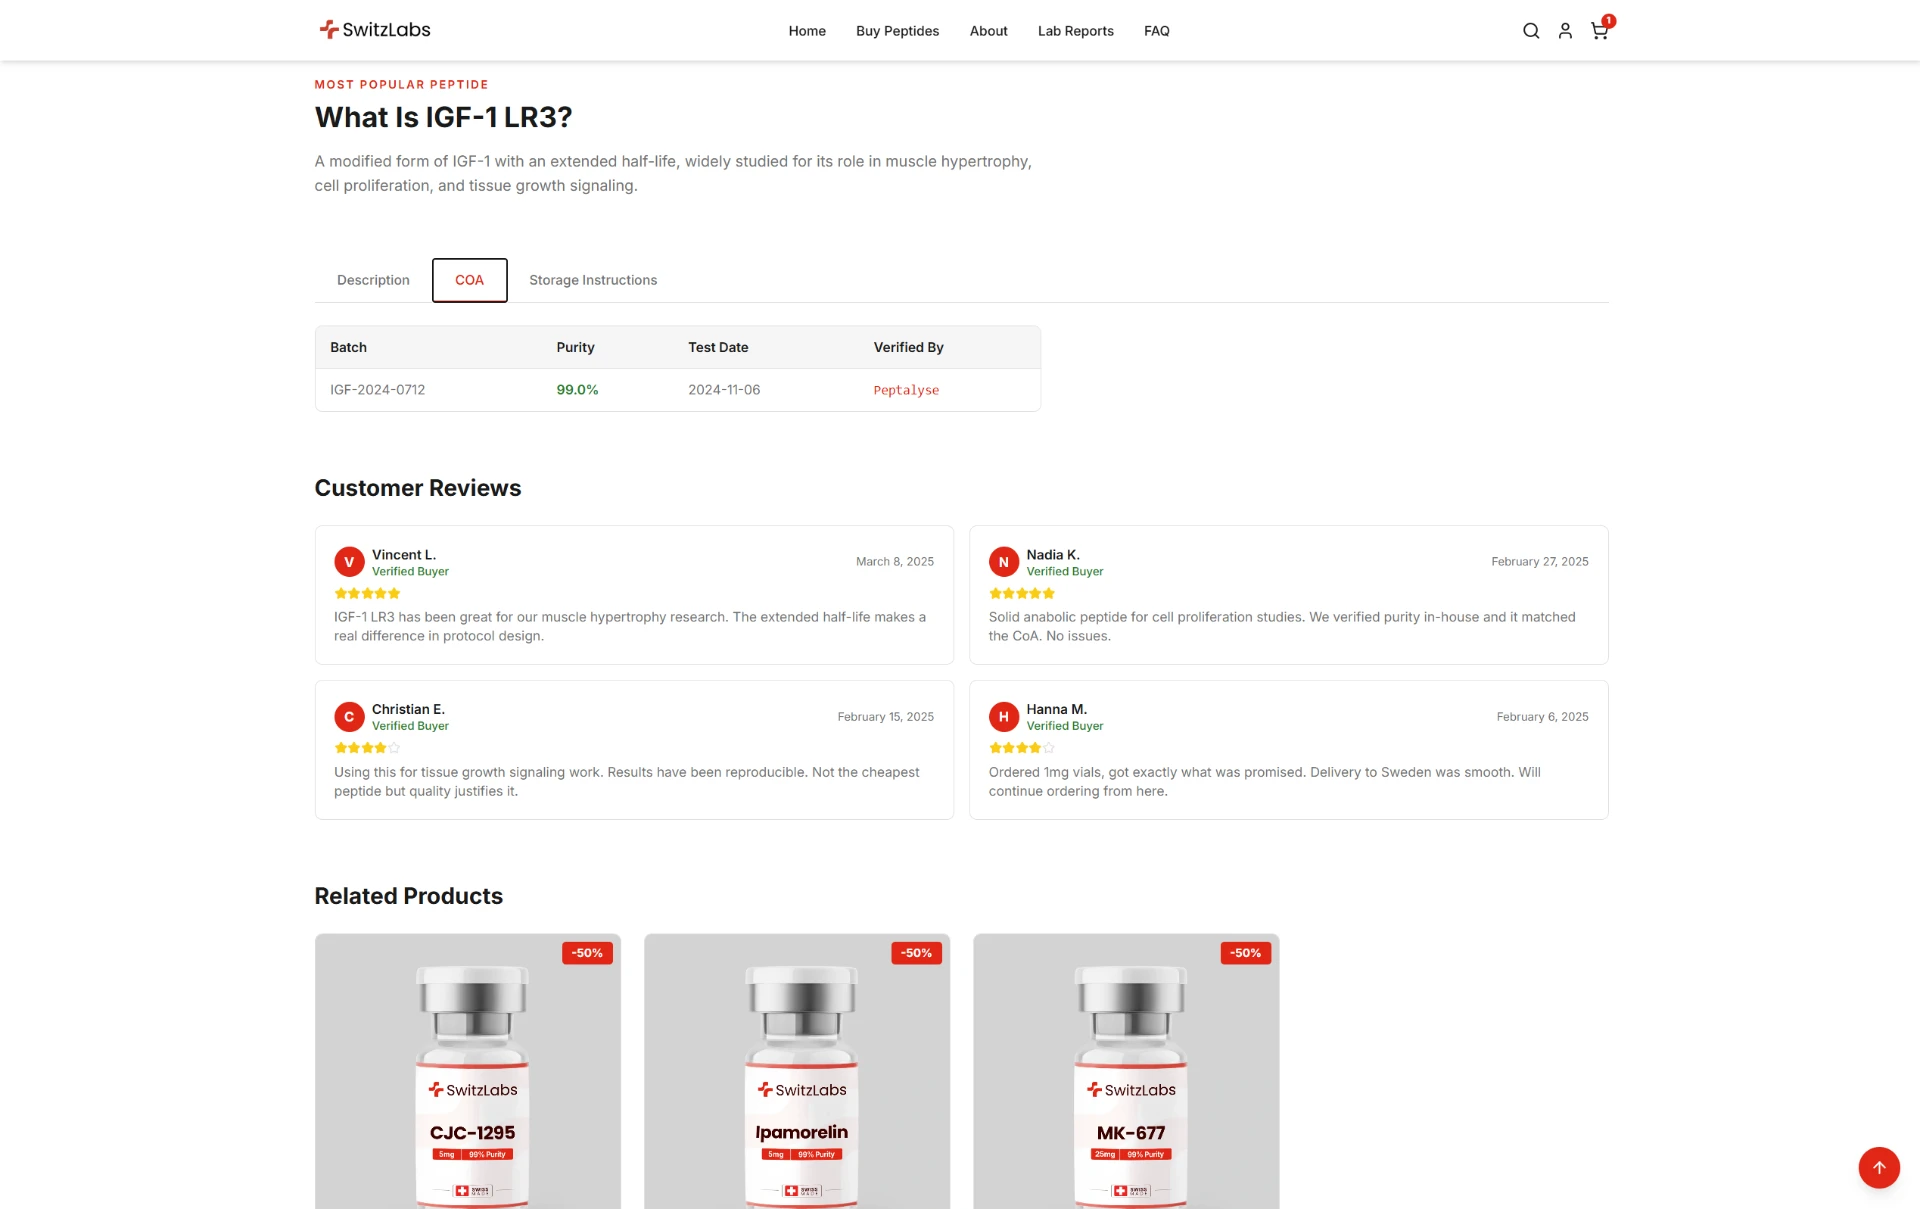Click review date February 6, 2025

click(1543, 717)
